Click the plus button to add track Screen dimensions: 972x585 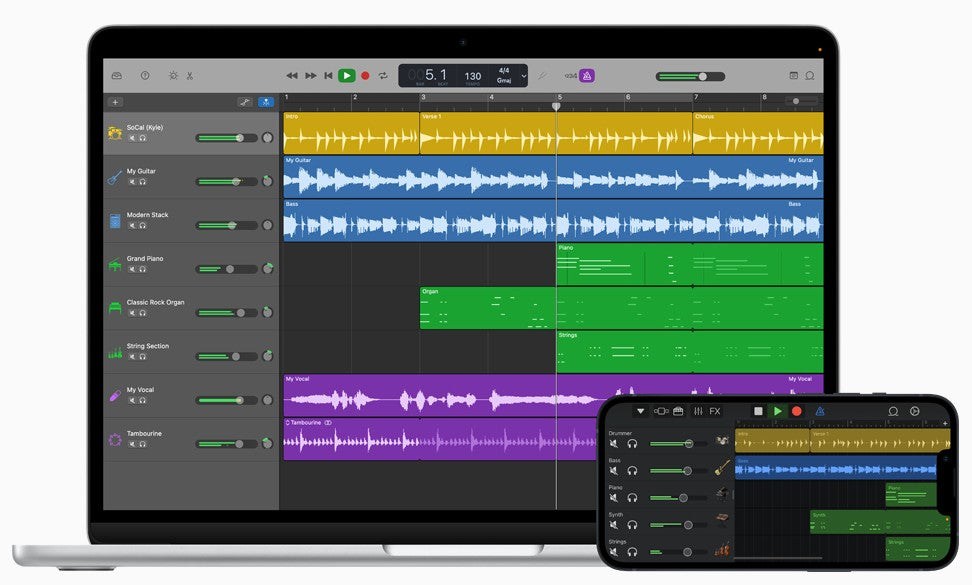[115, 102]
